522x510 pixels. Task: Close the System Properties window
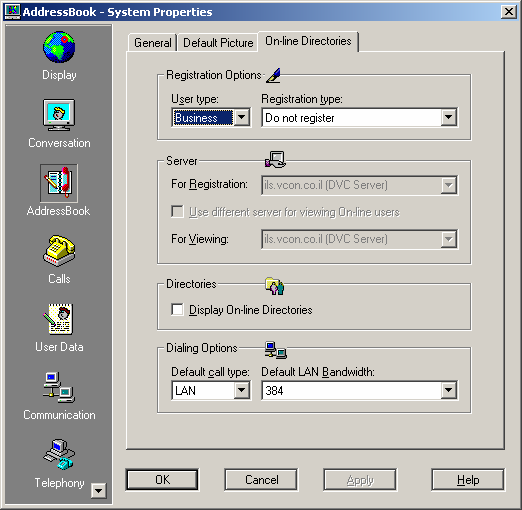point(509,12)
